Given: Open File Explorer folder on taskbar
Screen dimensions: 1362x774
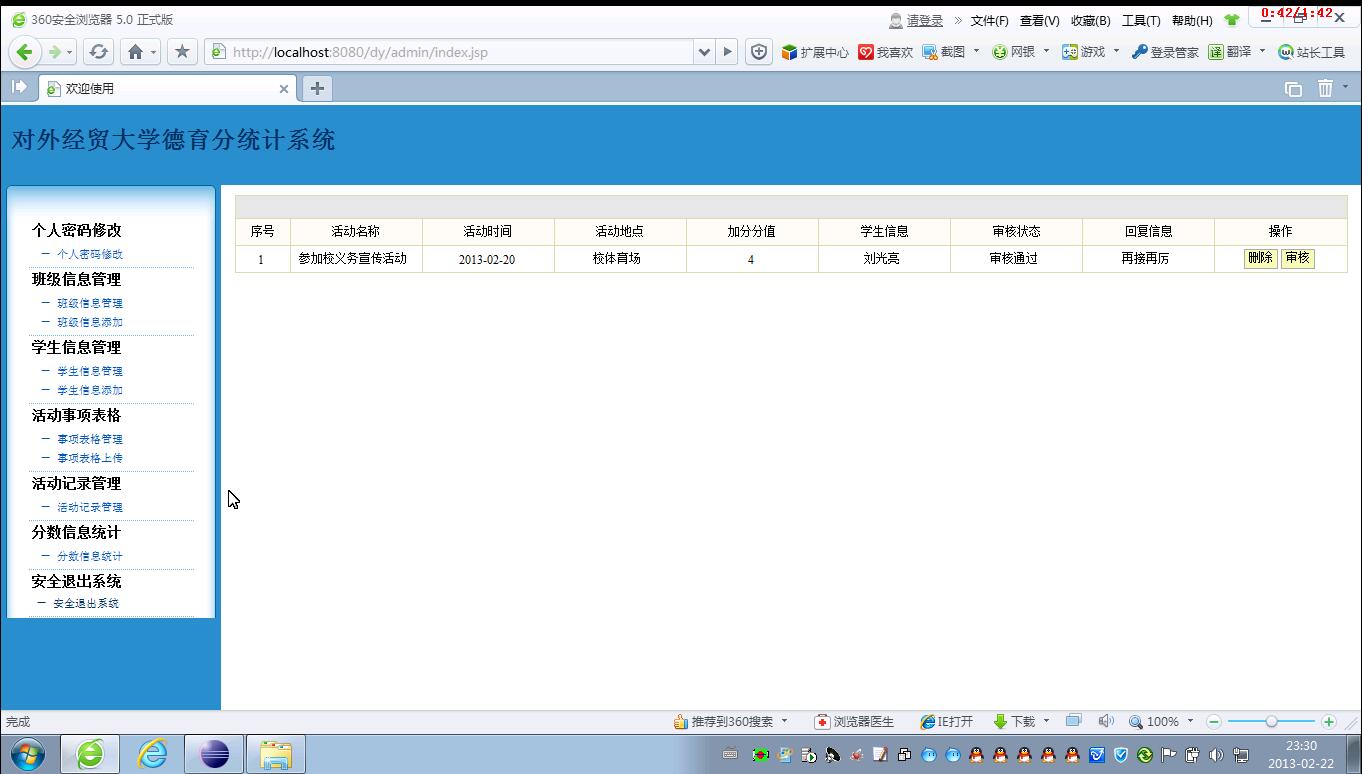Looking at the screenshot, I should coord(276,754).
